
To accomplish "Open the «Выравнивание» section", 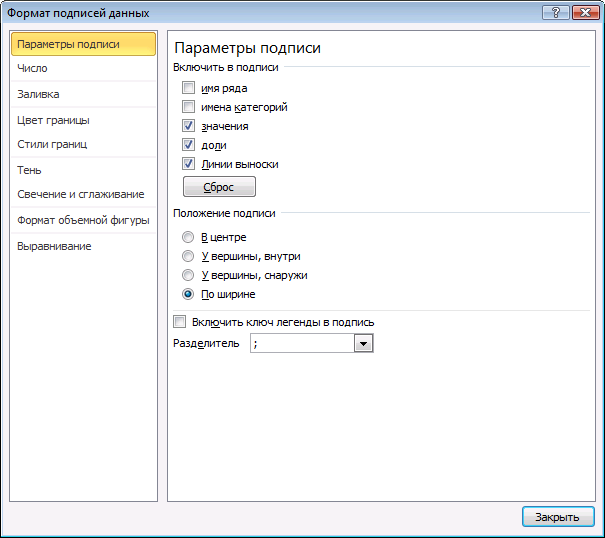I will 83,246.
